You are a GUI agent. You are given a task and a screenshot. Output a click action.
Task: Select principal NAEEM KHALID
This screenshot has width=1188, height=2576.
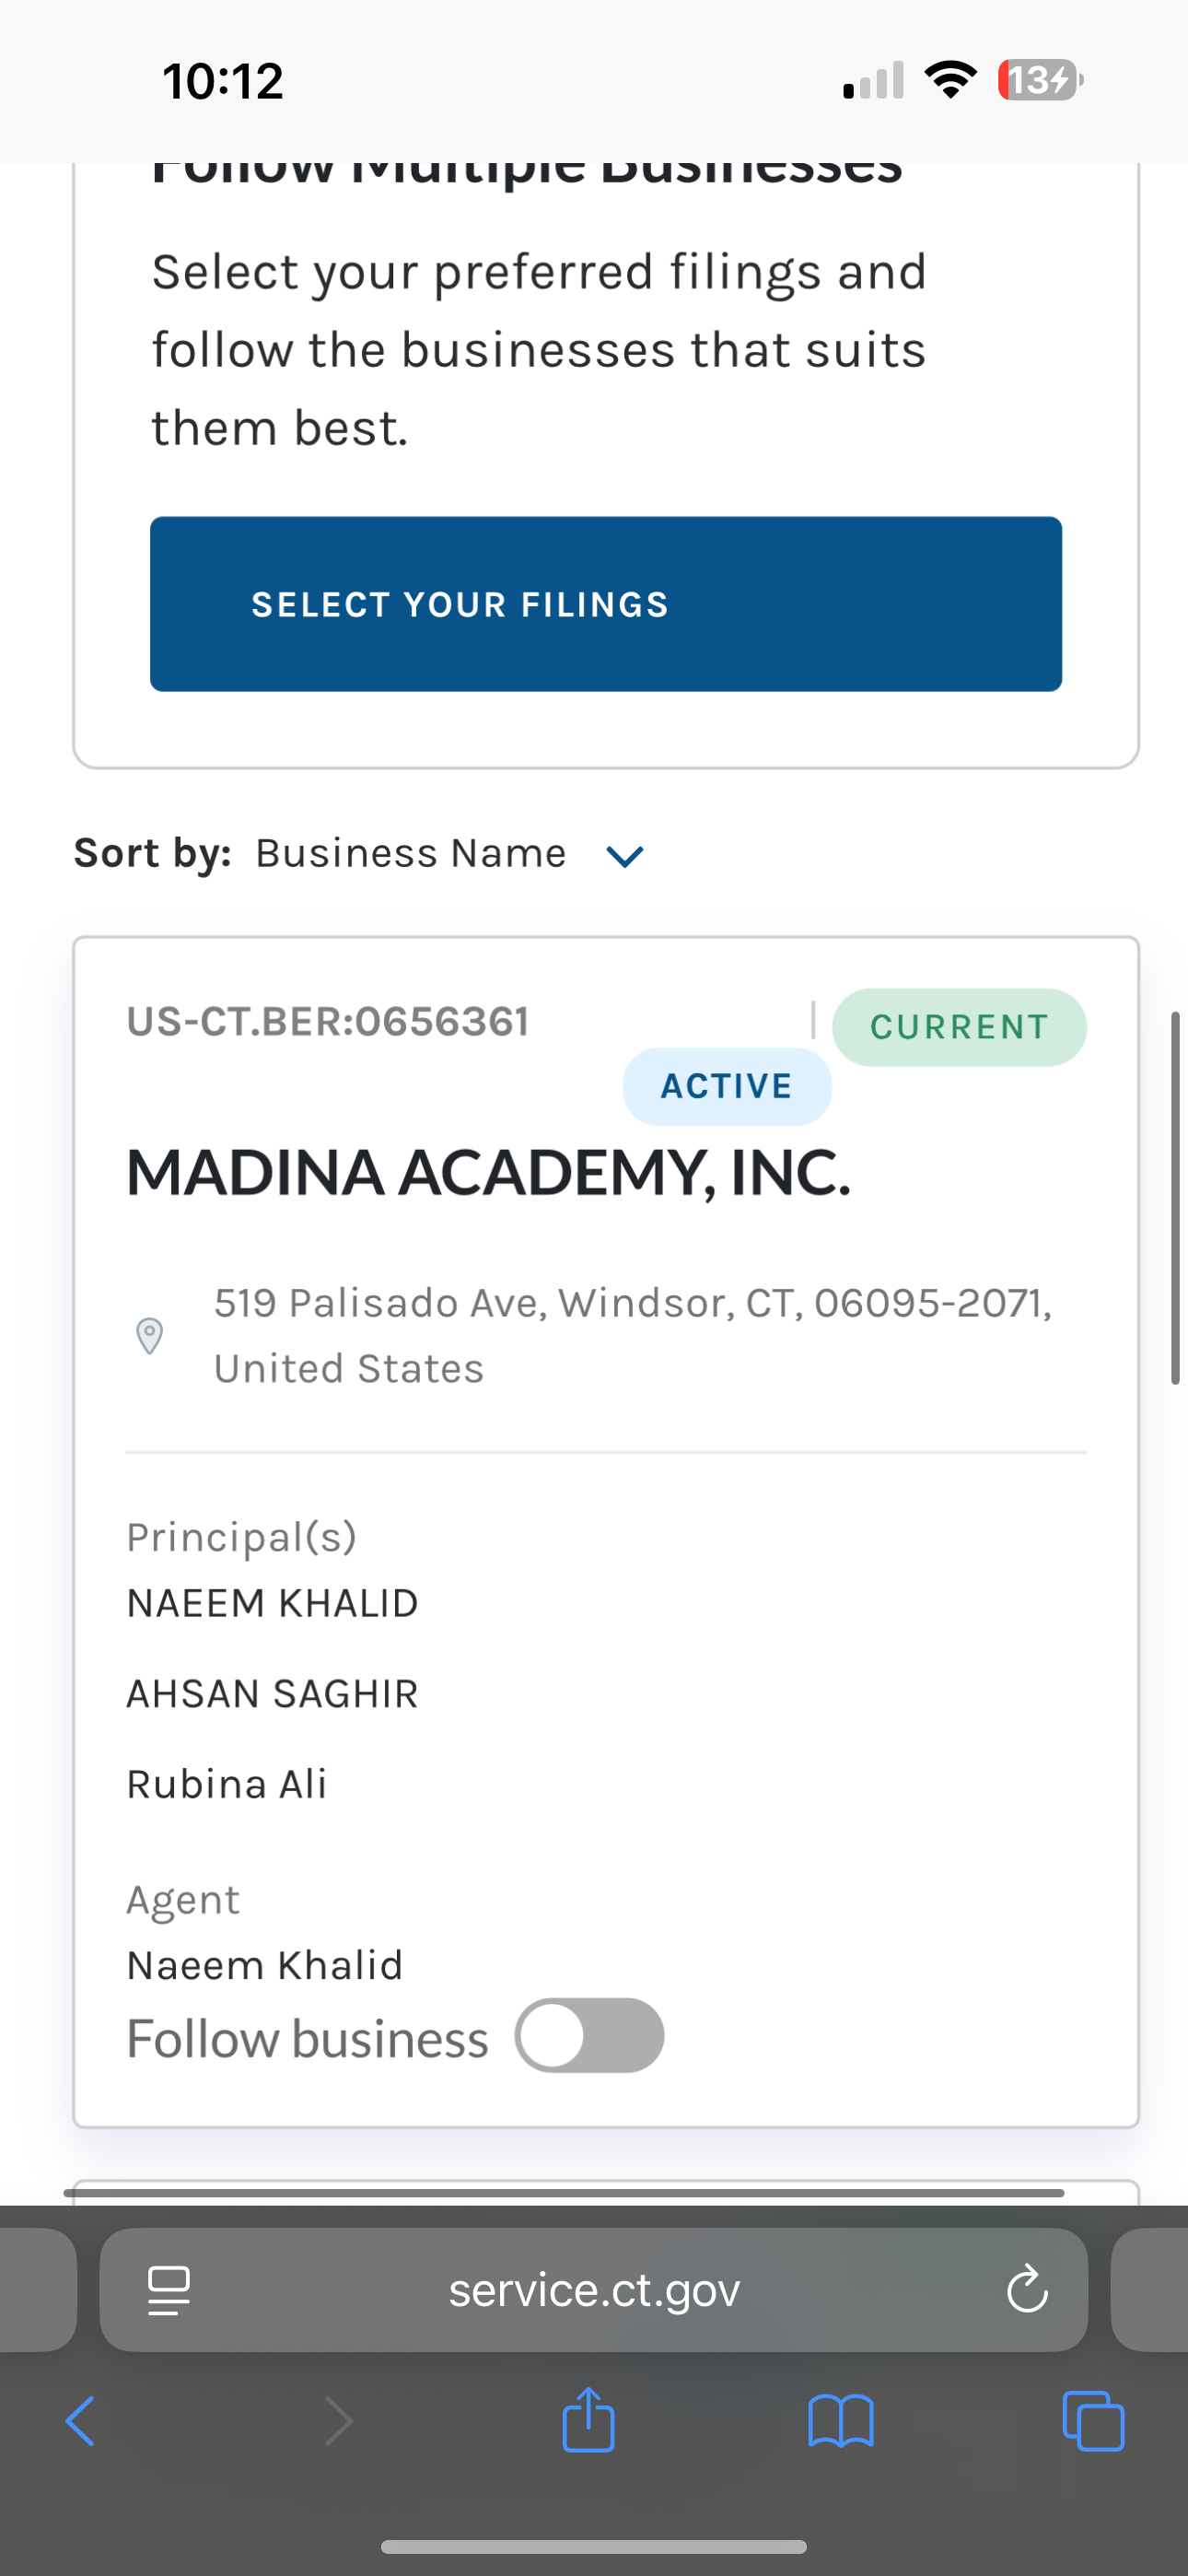click(x=272, y=1603)
